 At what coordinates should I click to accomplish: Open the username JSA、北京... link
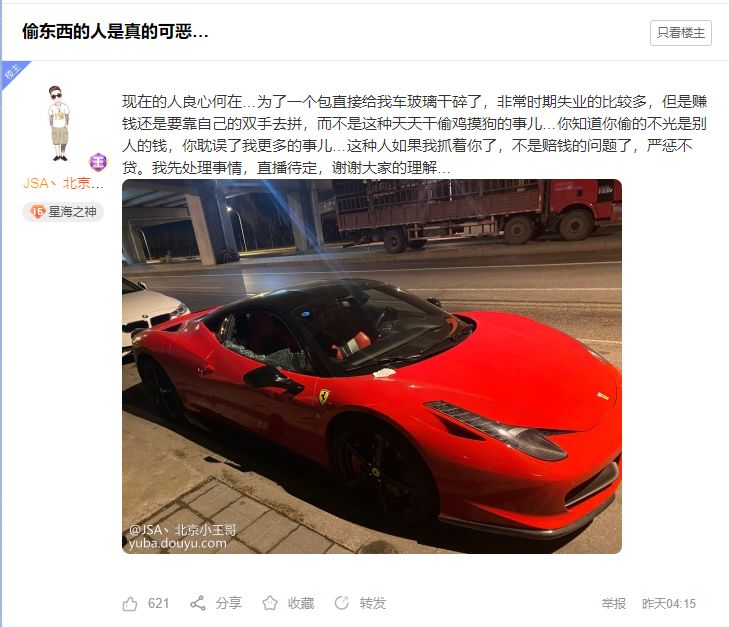[63, 183]
